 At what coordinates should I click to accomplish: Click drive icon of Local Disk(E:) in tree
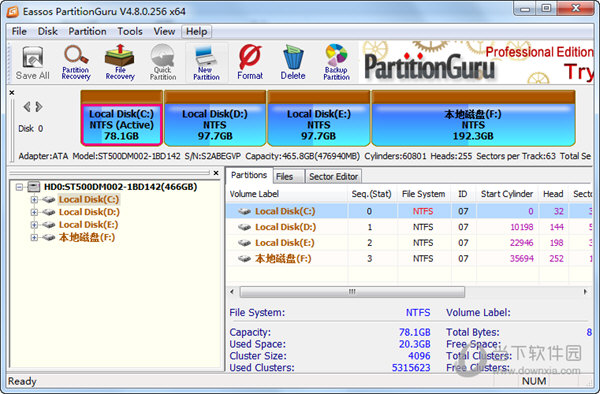[x=49, y=225]
